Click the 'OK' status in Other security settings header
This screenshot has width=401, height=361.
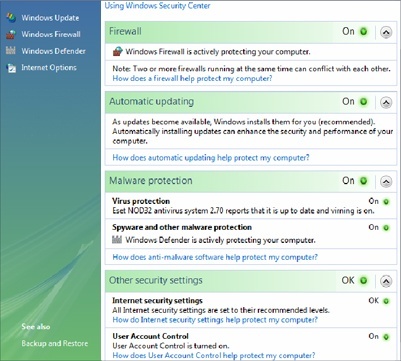[x=348, y=280]
